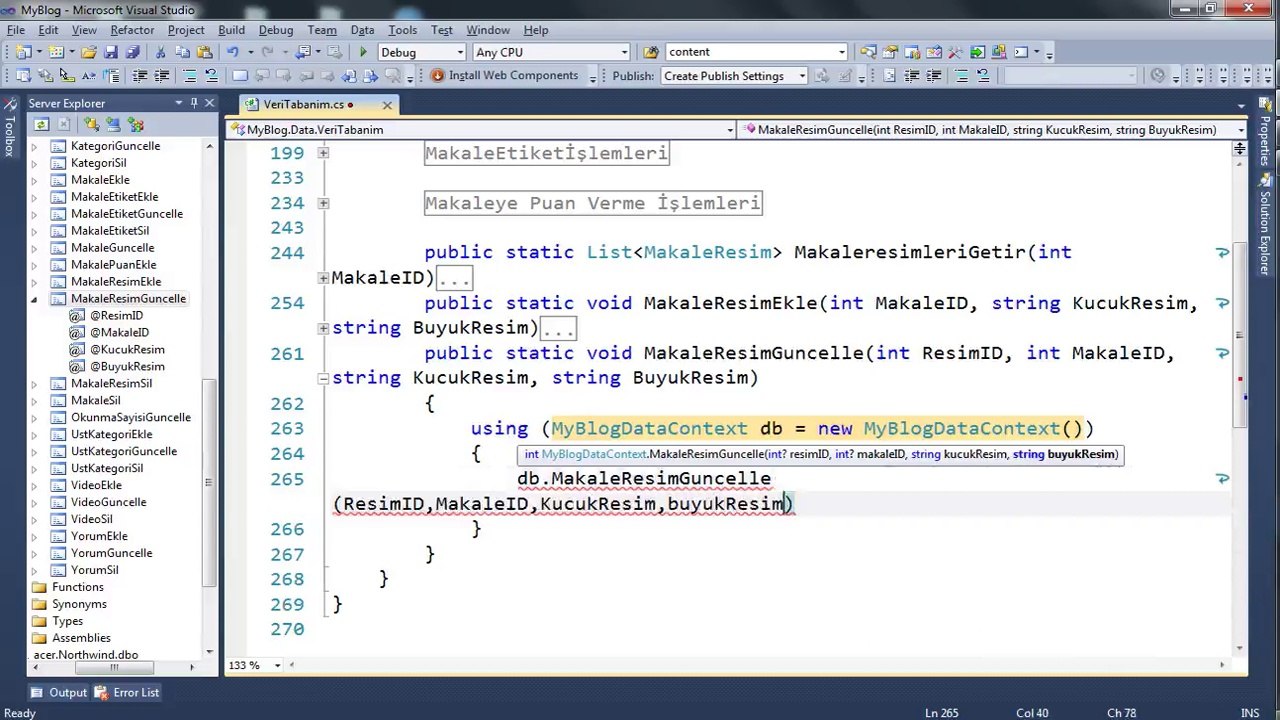1280x720 pixels.
Task: Click the Save All icon
Action: pyautogui.click(x=132, y=52)
